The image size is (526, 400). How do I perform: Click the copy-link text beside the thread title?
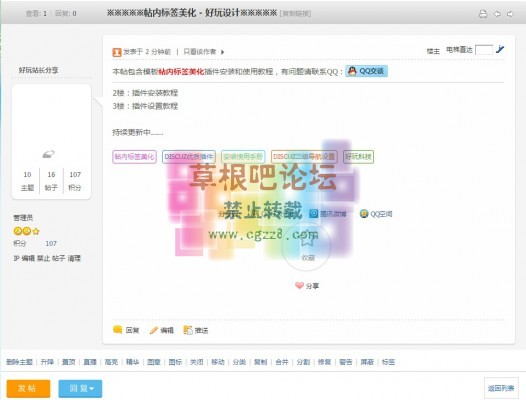pyautogui.click(x=295, y=13)
